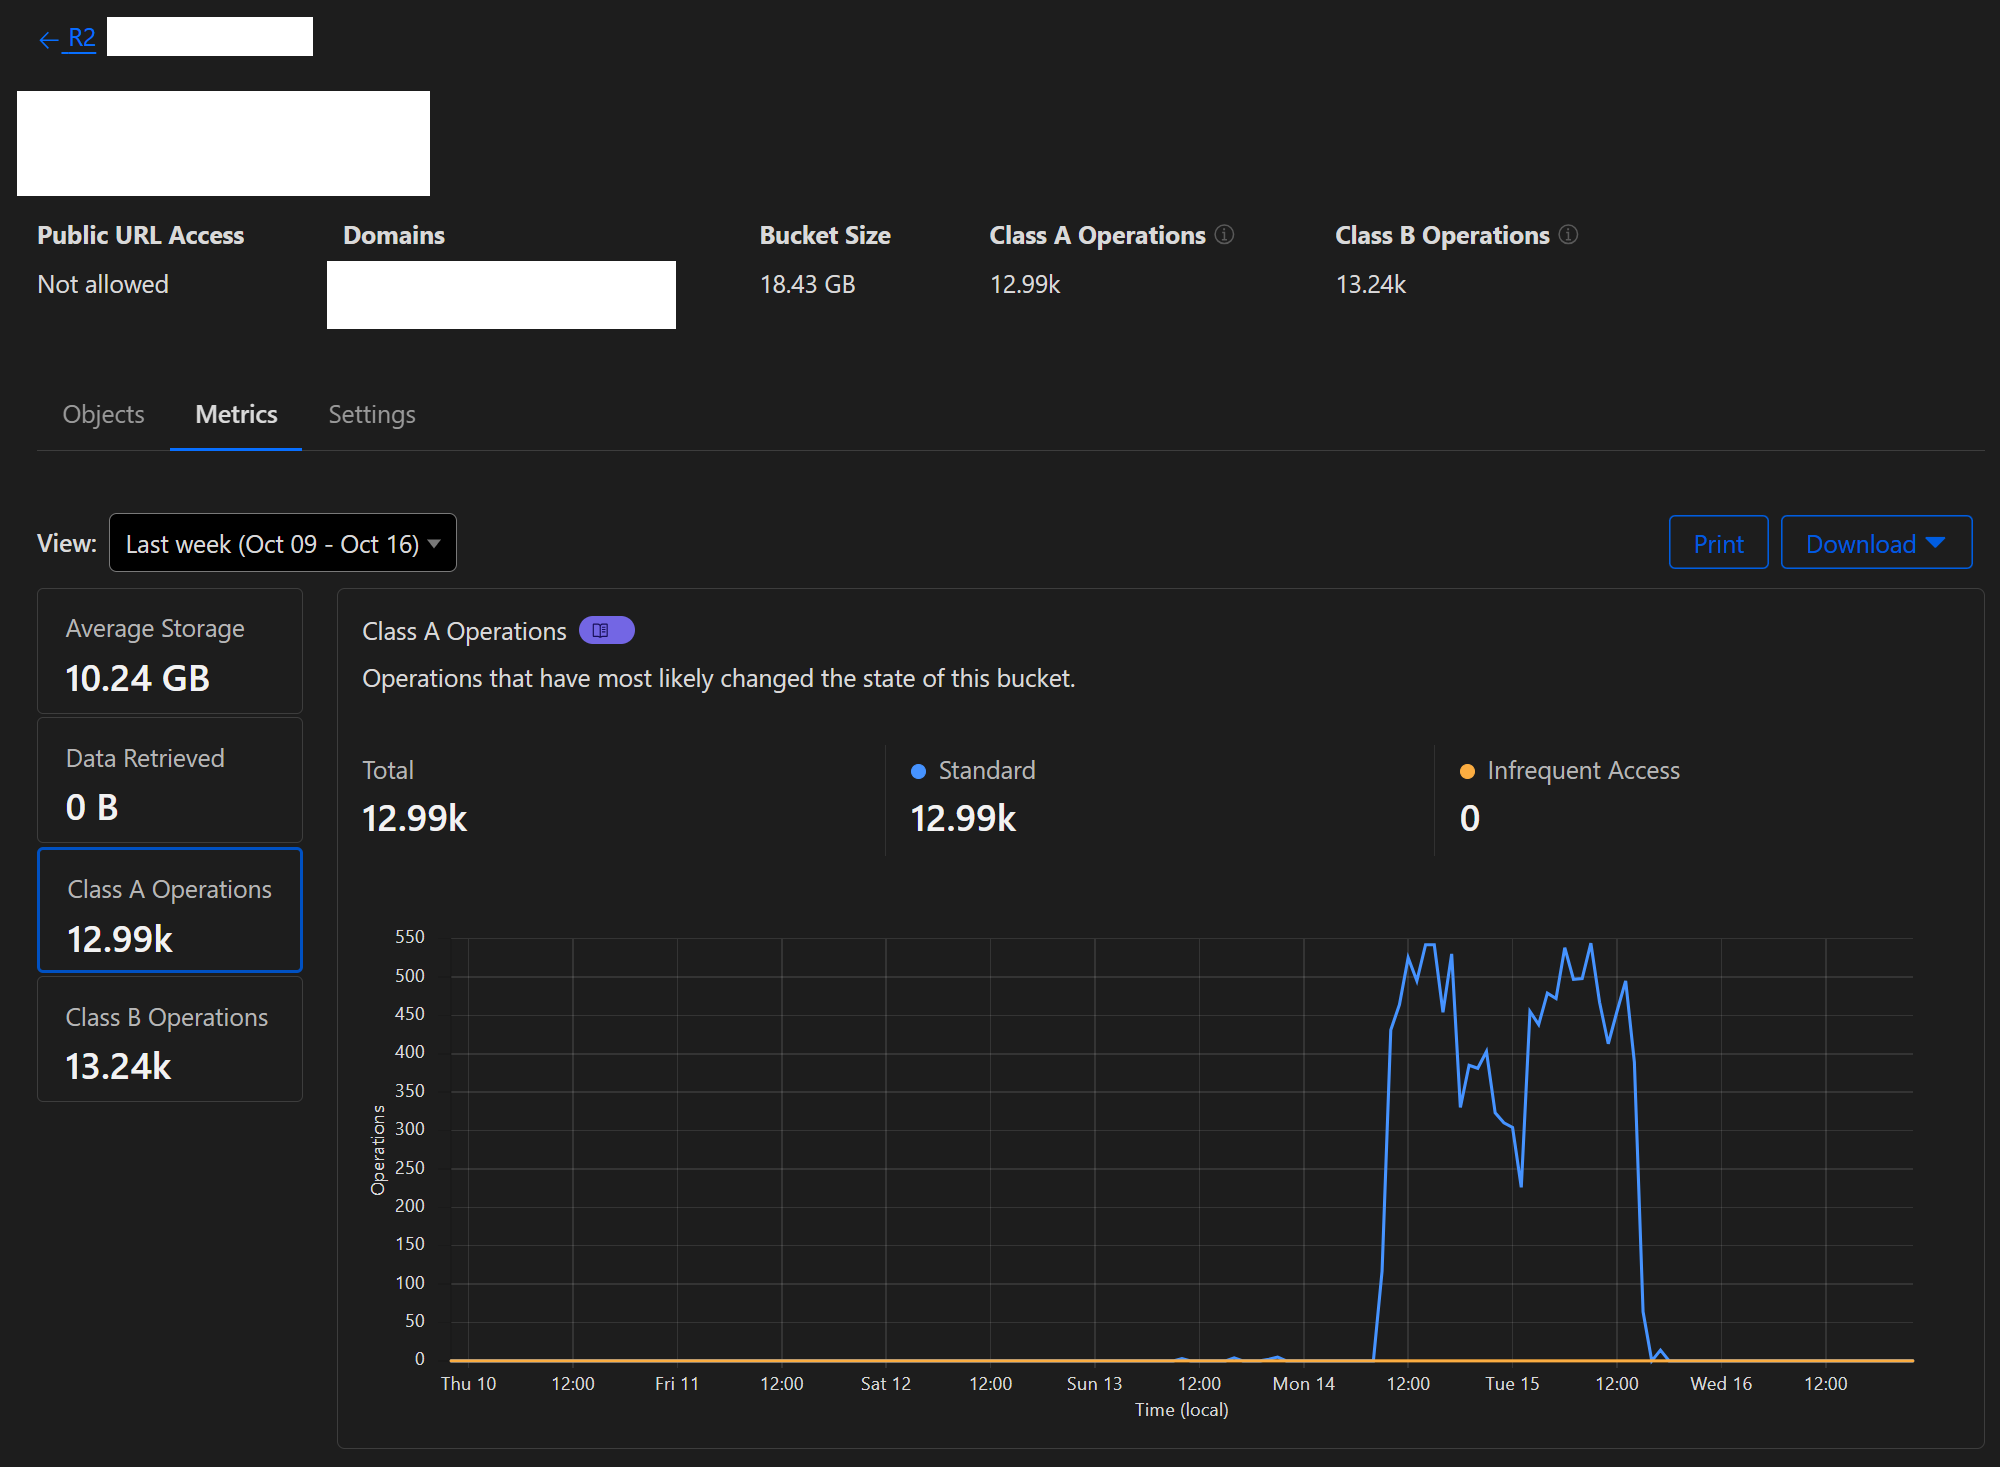This screenshot has height=1467, width=2000.
Task: Open the Last week date range dropdown
Action: (283, 543)
